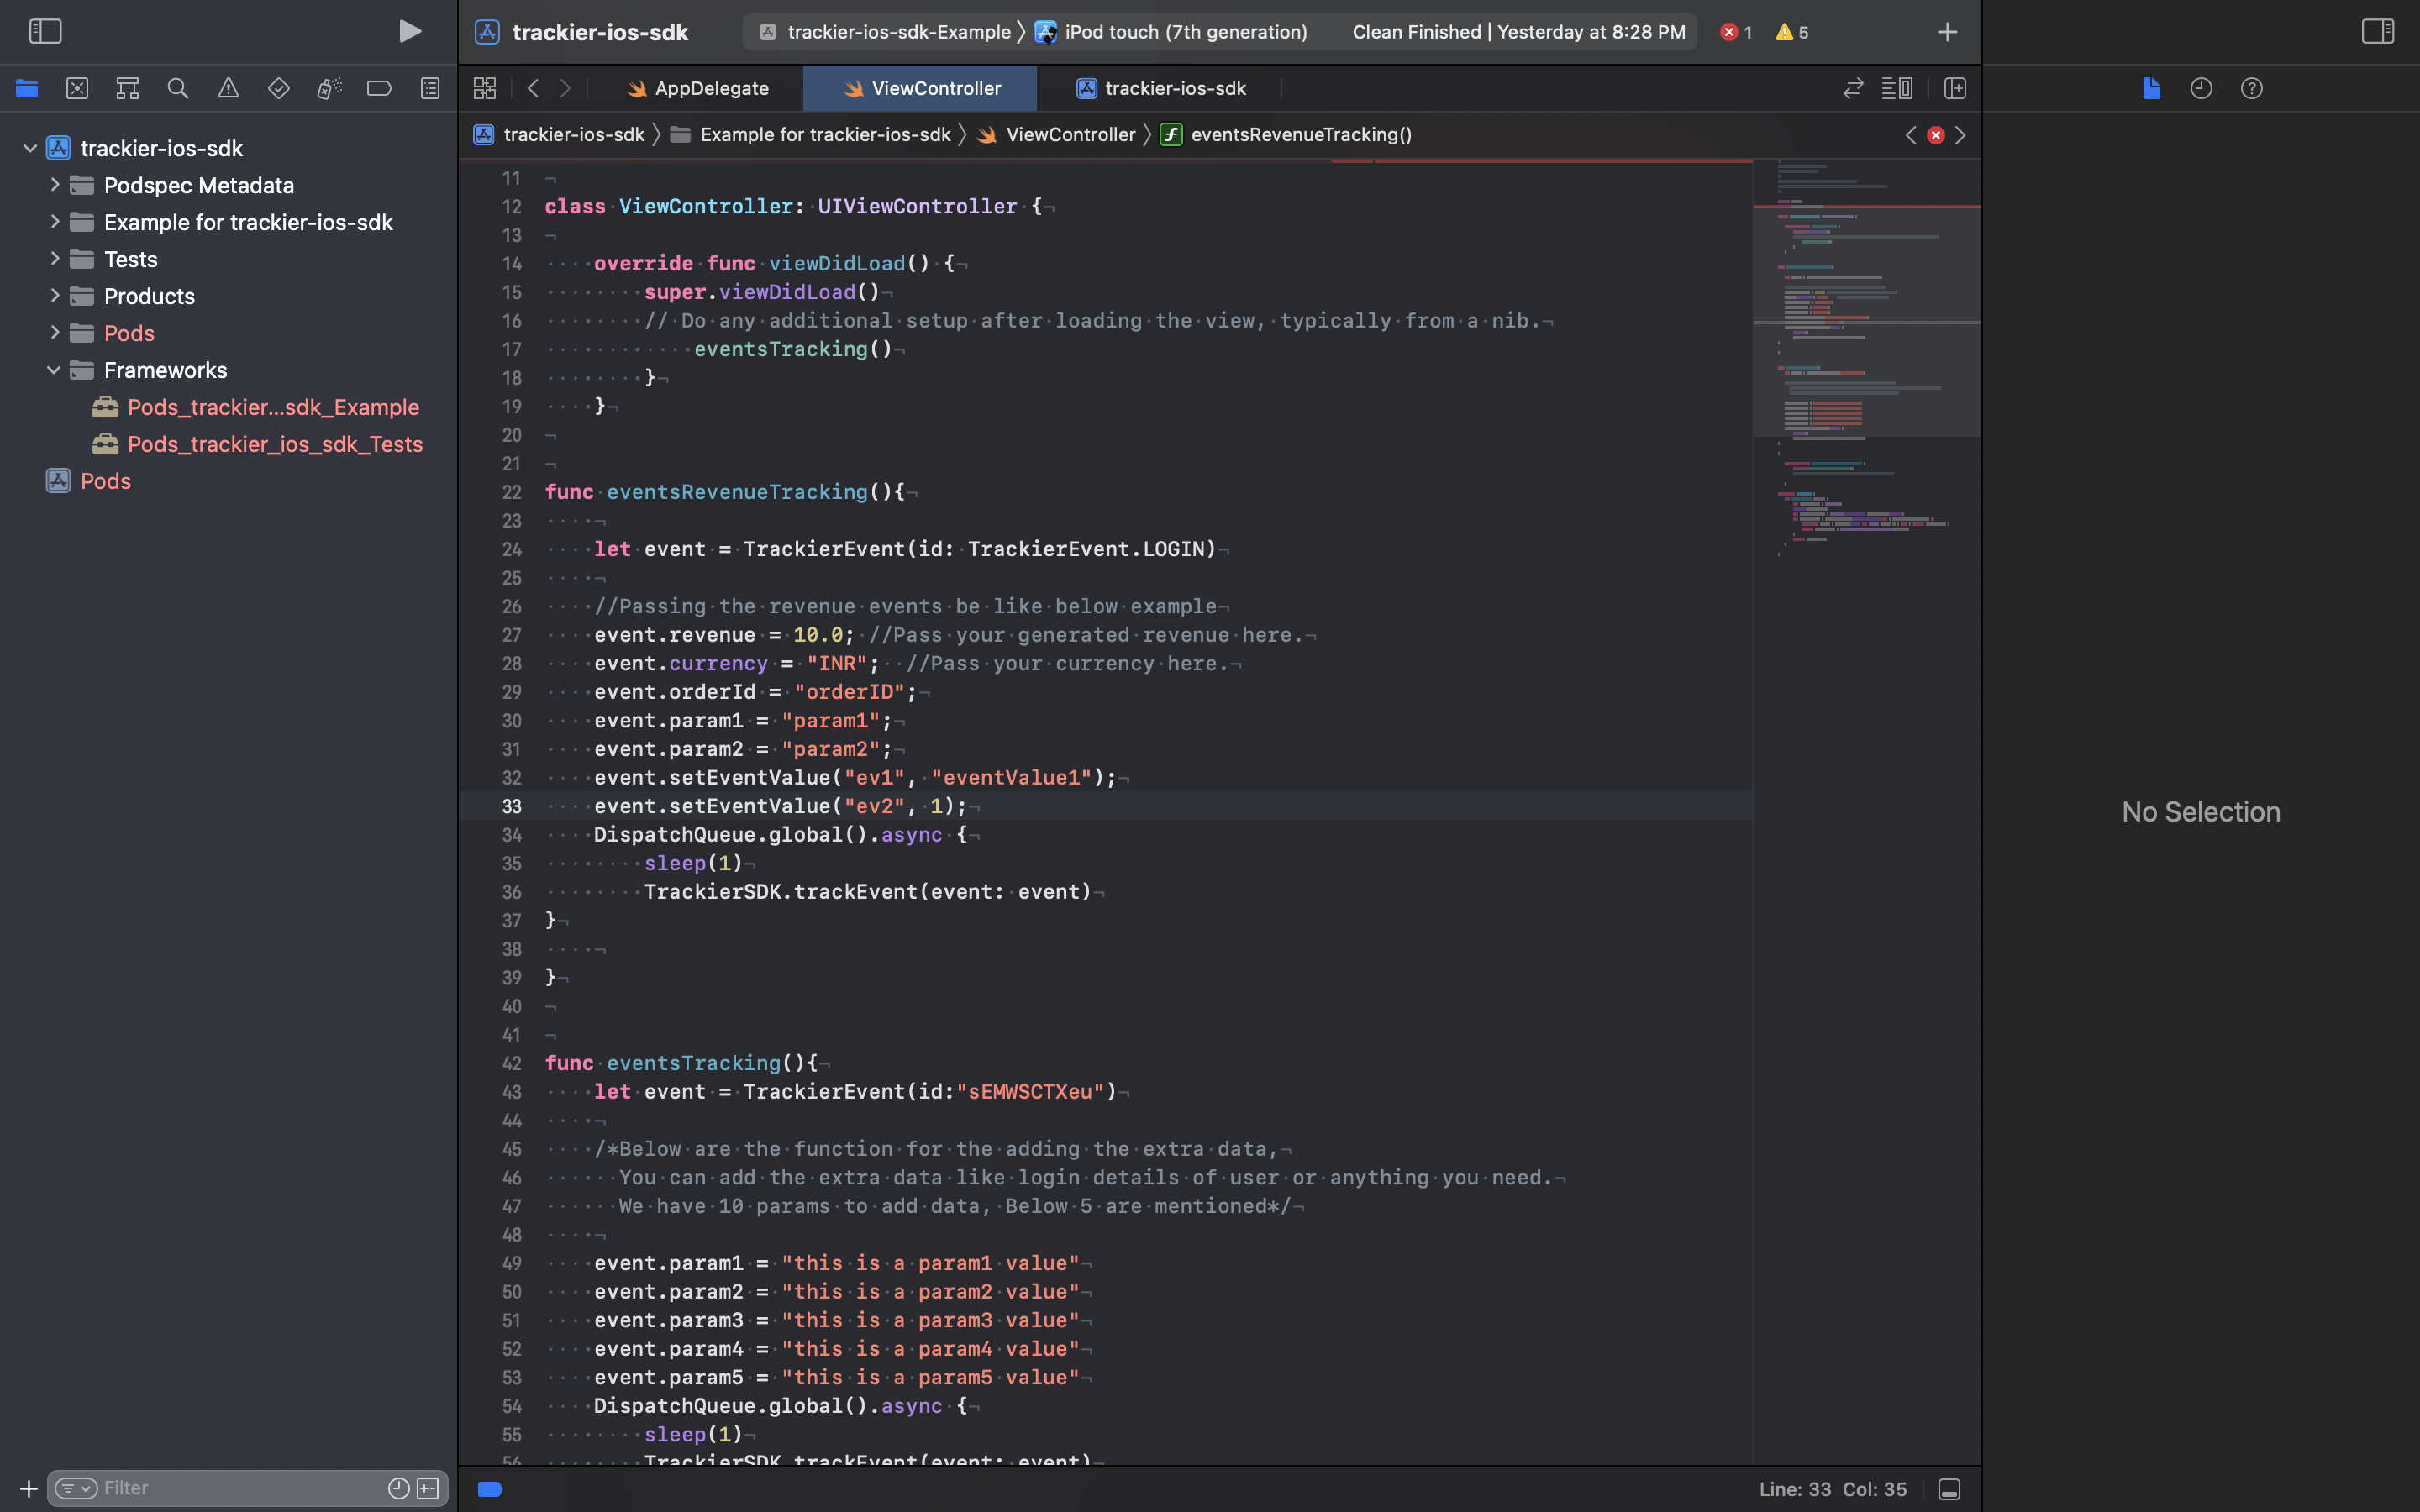2420x1512 pixels.
Task: Open the Find navigator magnifier icon
Action: (178, 88)
